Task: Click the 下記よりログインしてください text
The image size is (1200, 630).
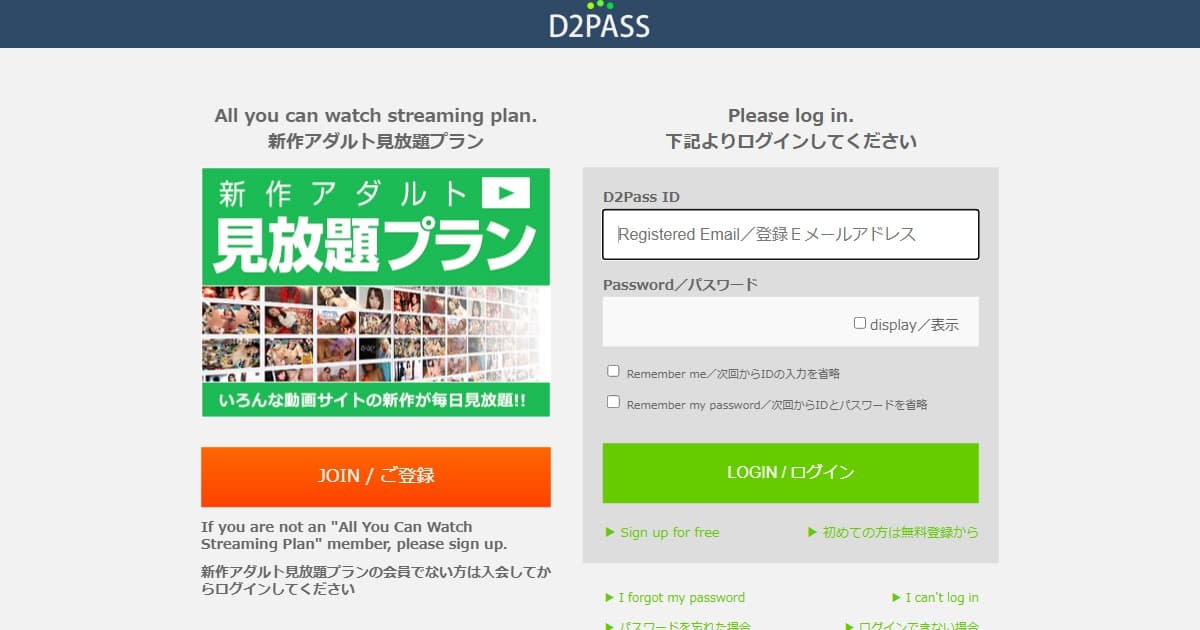Action: (791, 141)
